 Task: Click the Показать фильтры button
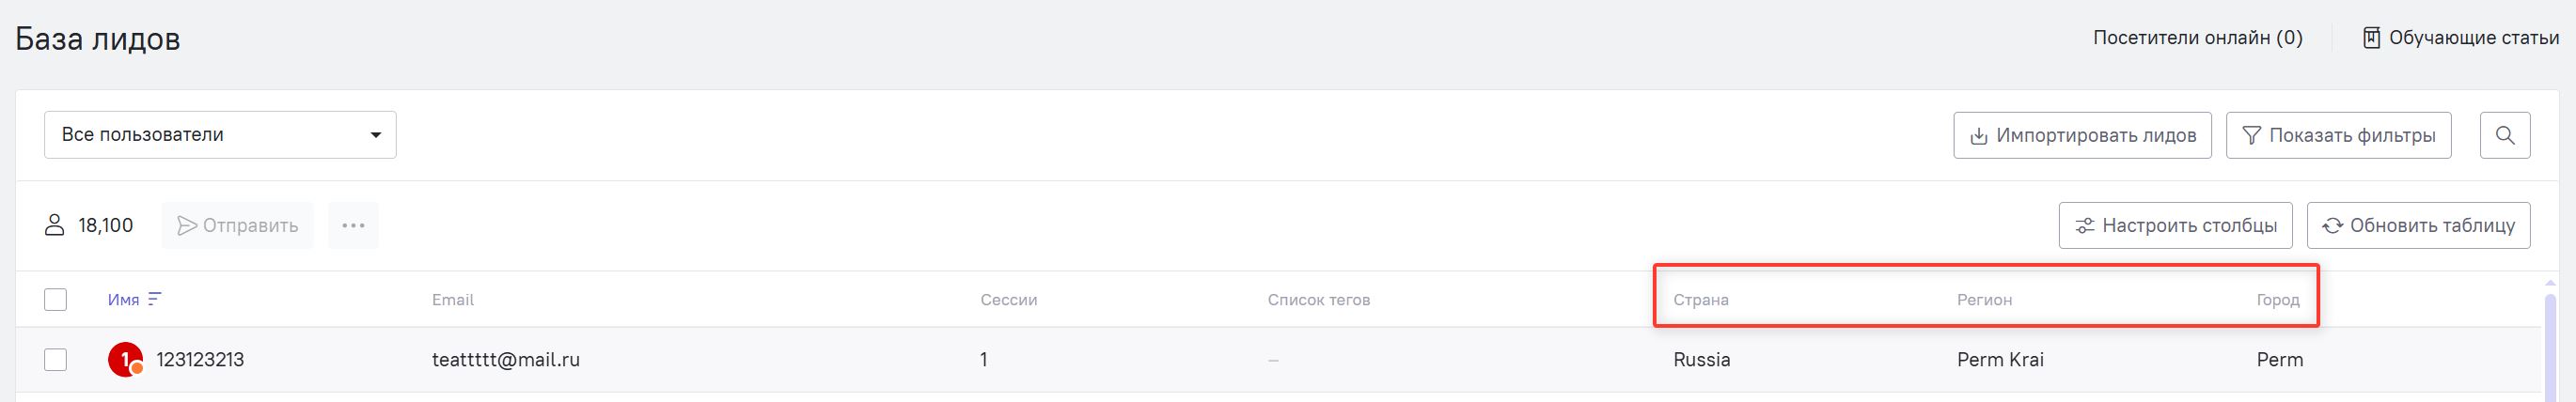click(x=2338, y=135)
